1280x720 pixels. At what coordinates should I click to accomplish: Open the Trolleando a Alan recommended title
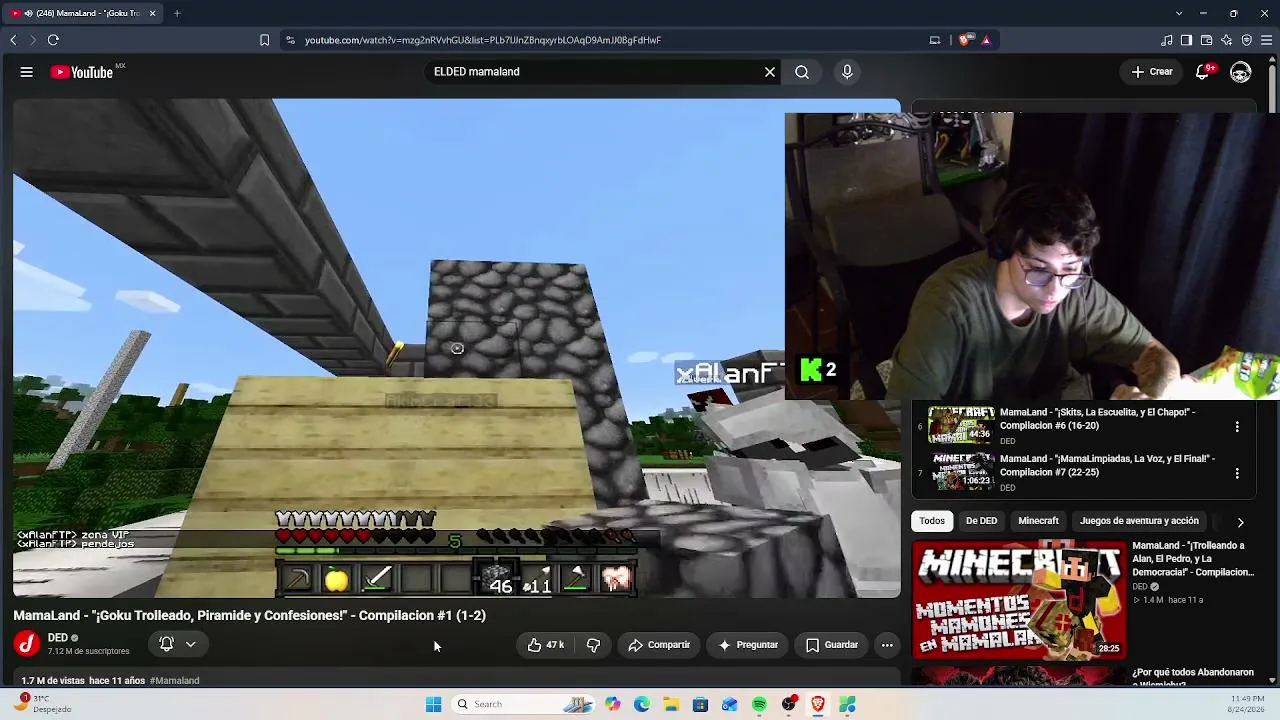[x=1192, y=559]
